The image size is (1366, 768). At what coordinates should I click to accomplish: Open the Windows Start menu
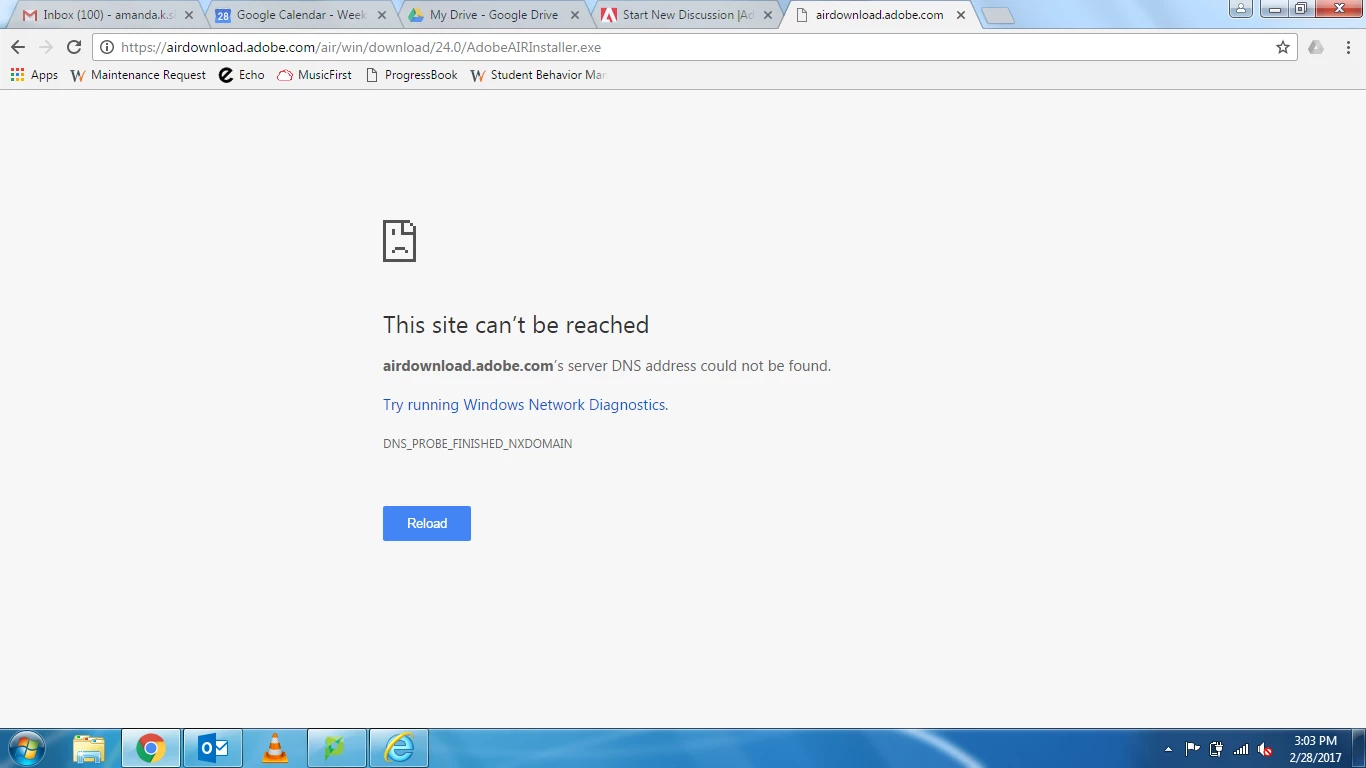coord(27,748)
